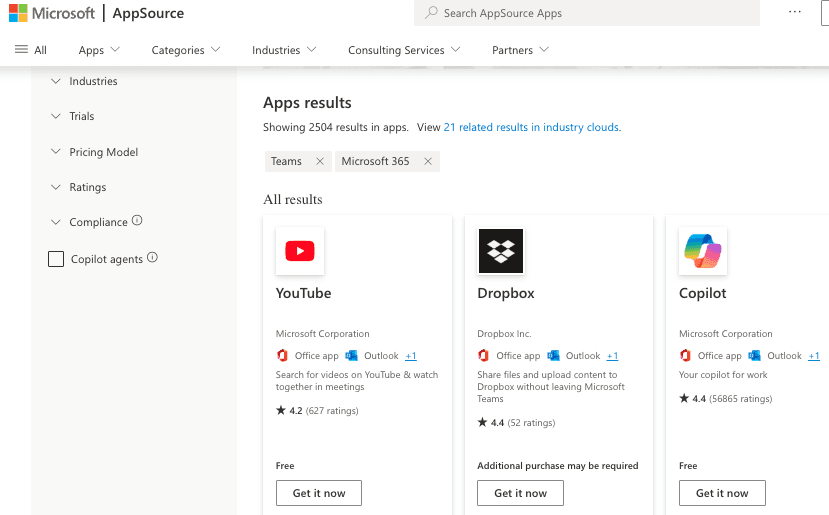The height and width of the screenshot is (515, 829).
Task: Expand the Trials filter section
Action: (x=72, y=116)
